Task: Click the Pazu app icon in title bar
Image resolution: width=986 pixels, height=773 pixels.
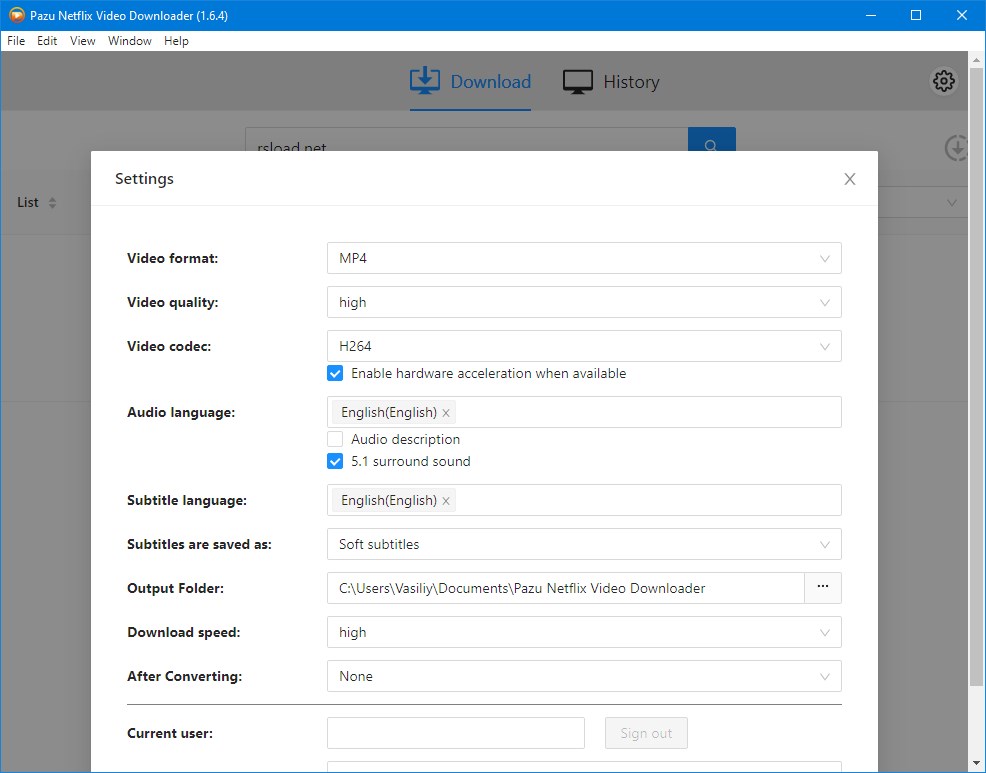Action: (x=15, y=15)
